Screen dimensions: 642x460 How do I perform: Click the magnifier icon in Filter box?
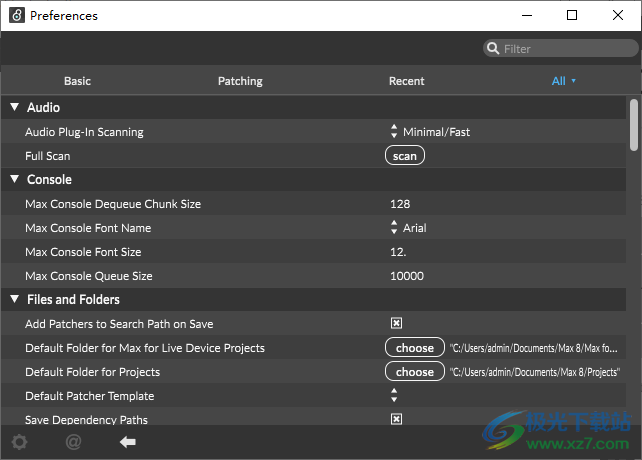point(493,48)
